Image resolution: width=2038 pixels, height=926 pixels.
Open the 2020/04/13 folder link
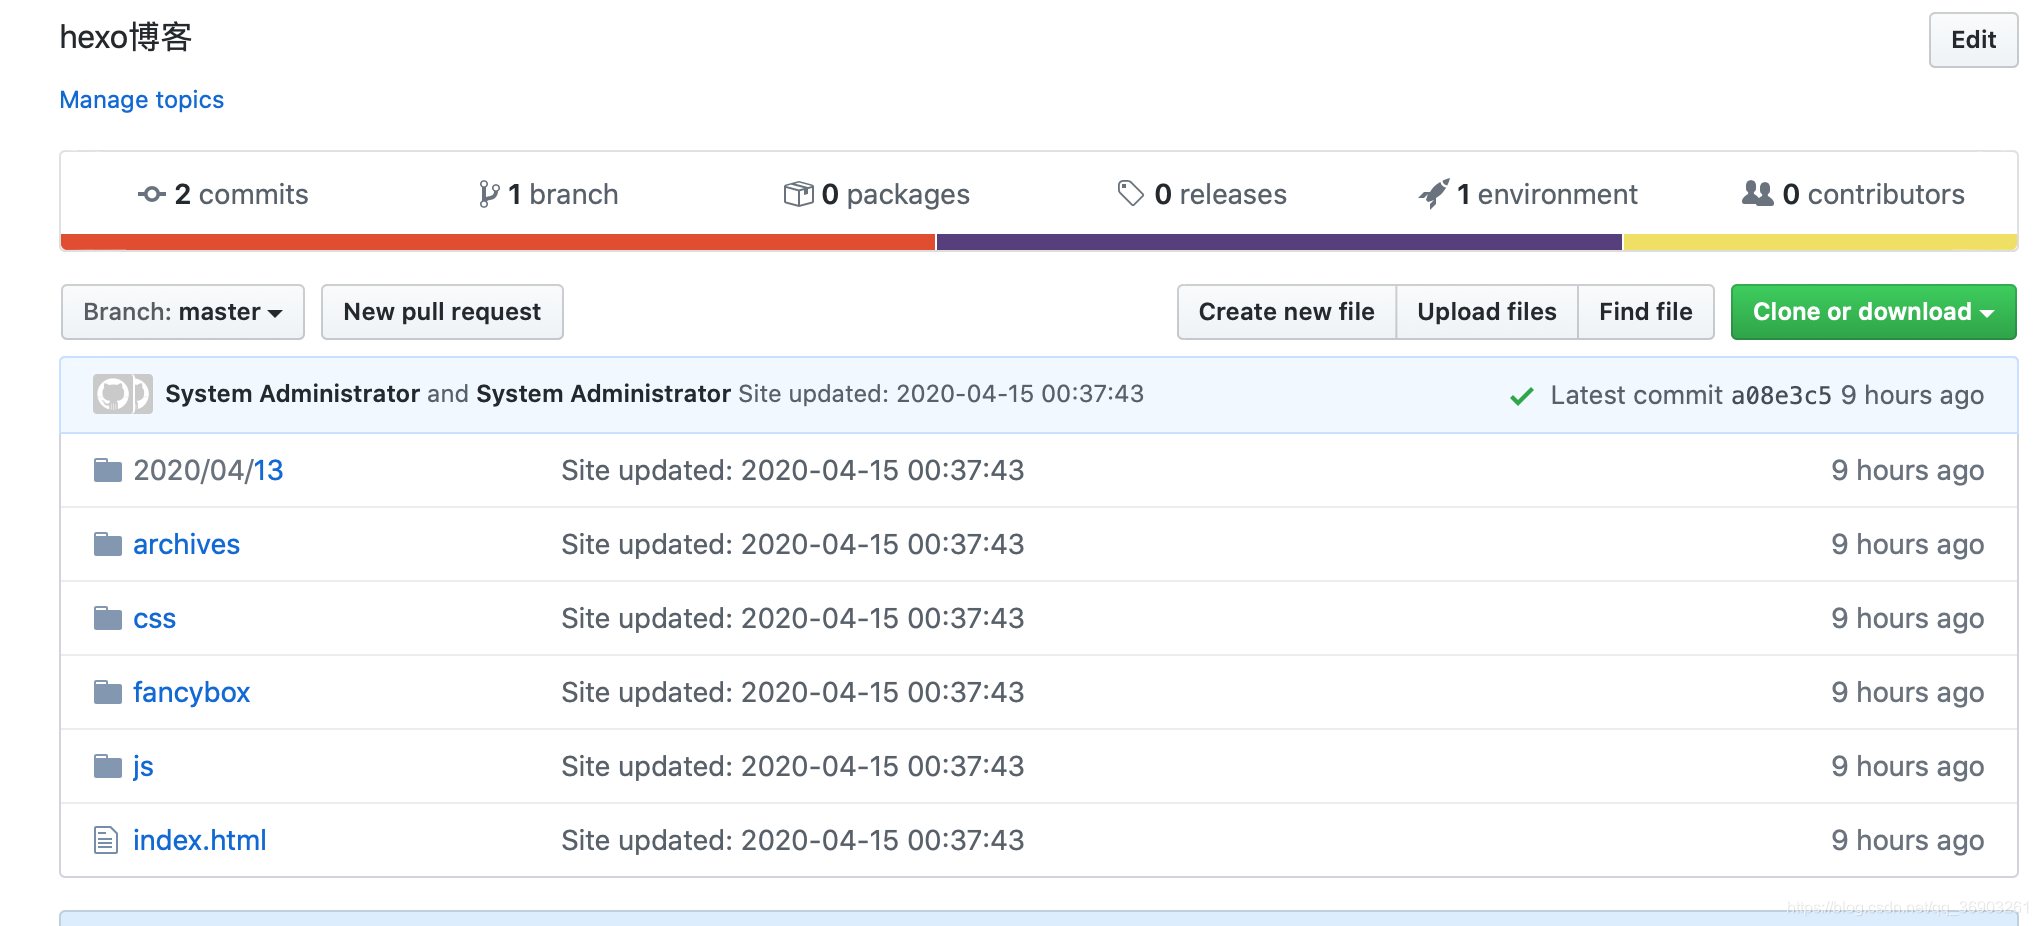[208, 470]
